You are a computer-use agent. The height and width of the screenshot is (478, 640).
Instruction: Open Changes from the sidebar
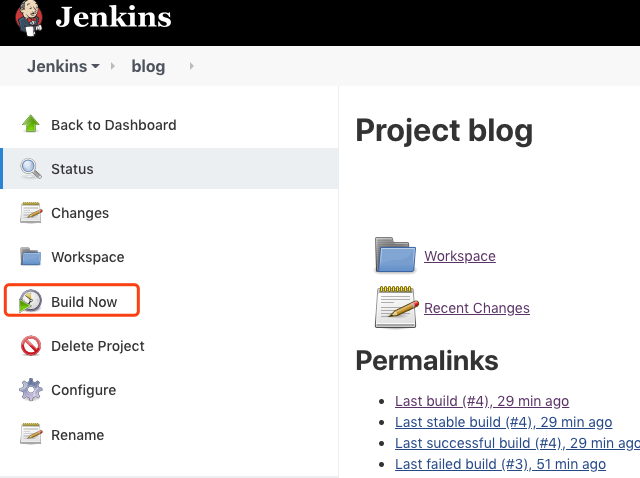pyautogui.click(x=80, y=213)
